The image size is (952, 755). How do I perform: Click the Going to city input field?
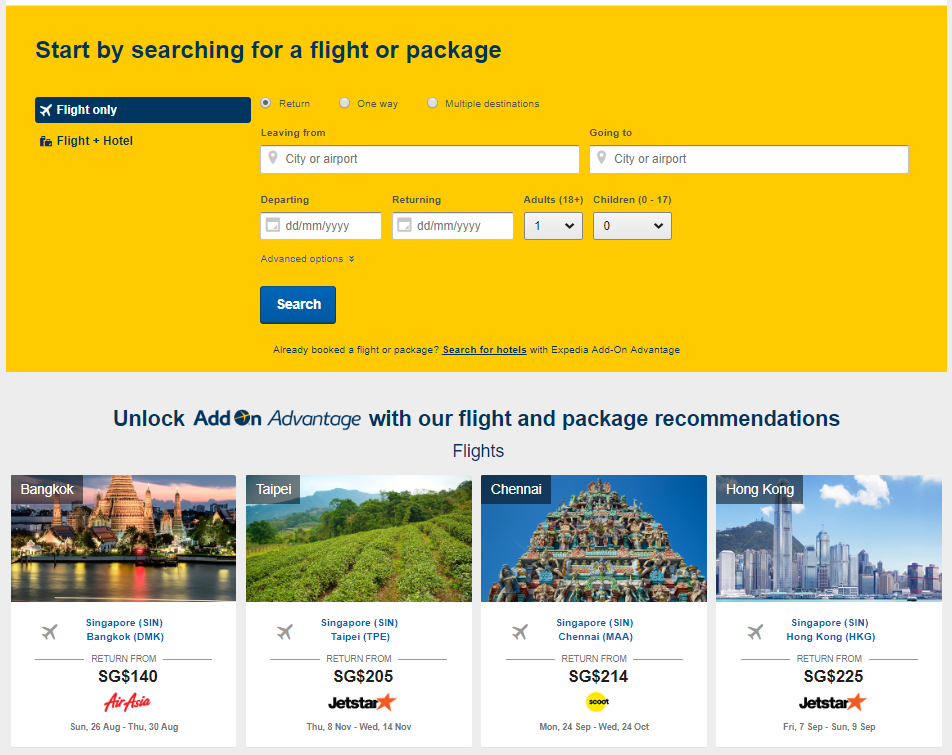758,159
